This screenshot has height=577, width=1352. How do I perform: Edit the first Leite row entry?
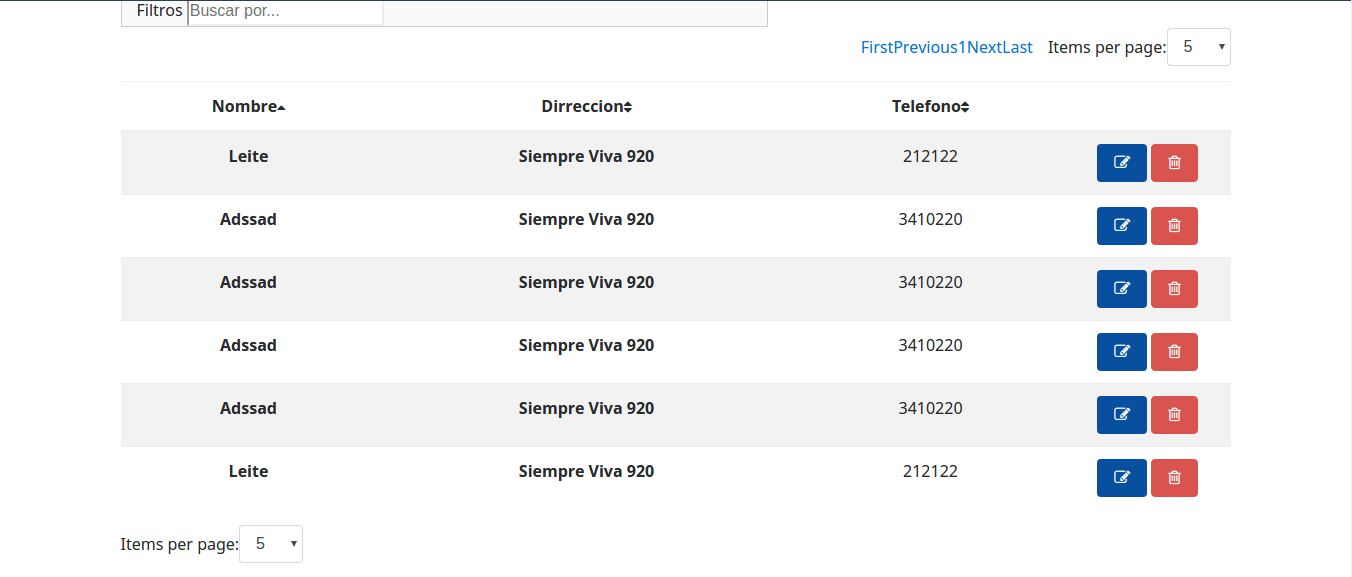(x=1121, y=163)
